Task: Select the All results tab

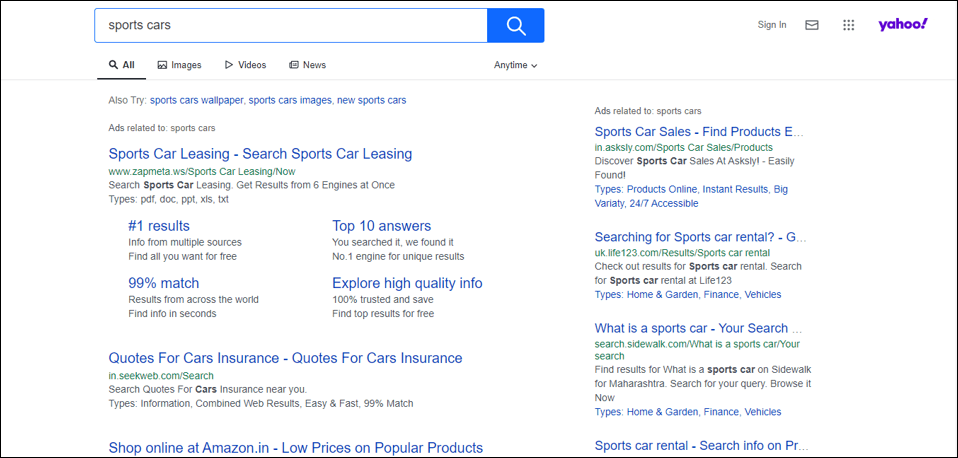Action: pos(122,65)
